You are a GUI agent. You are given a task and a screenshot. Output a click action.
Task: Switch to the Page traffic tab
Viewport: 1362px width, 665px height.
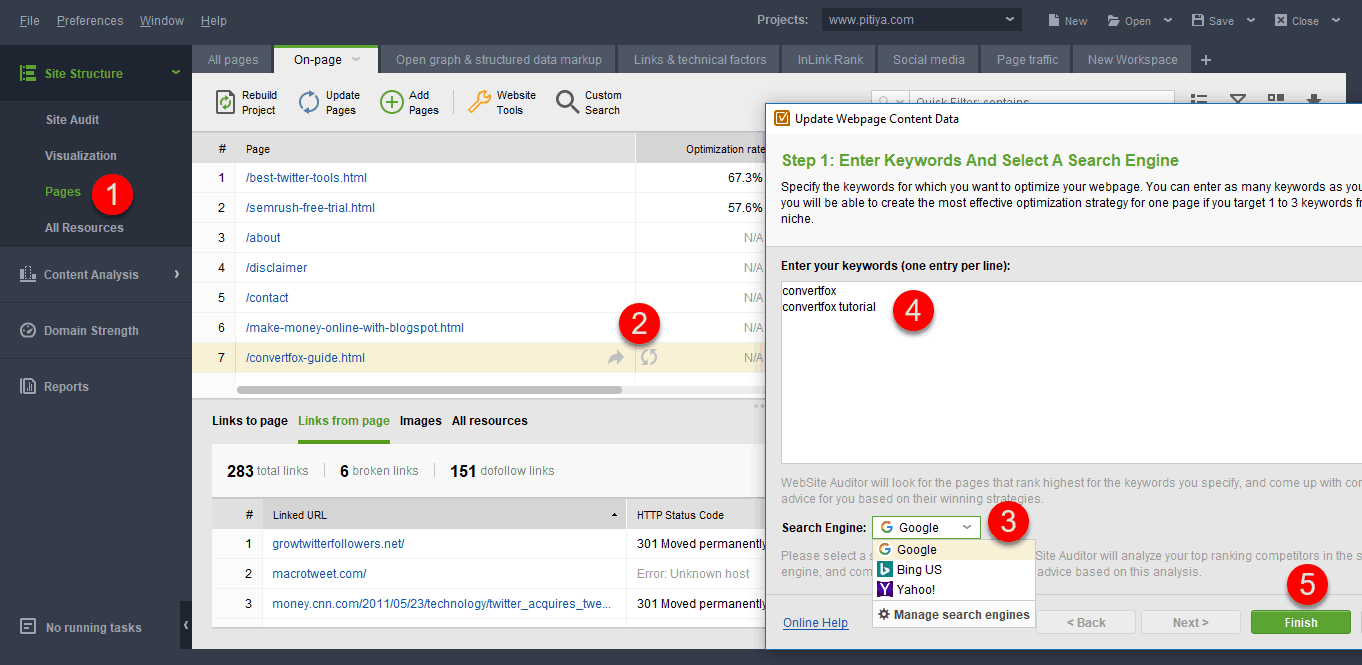coord(1027,60)
